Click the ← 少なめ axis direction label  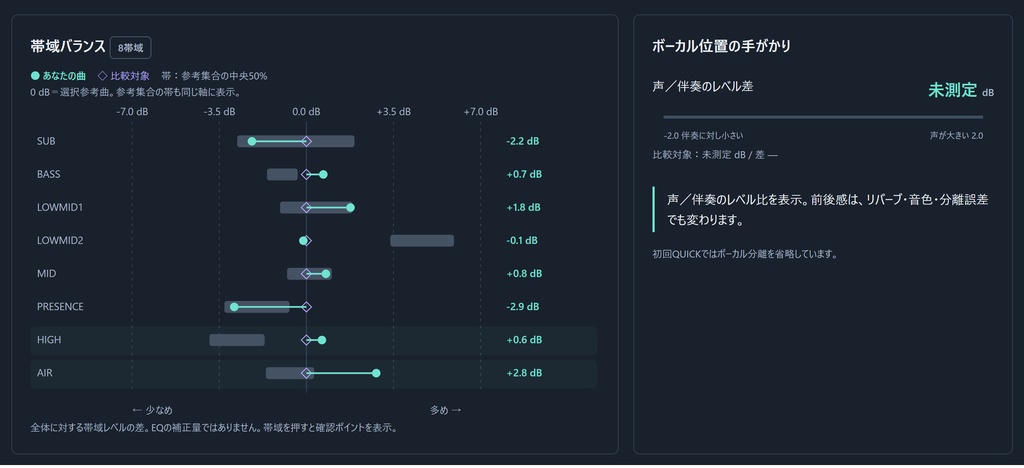click(153, 410)
